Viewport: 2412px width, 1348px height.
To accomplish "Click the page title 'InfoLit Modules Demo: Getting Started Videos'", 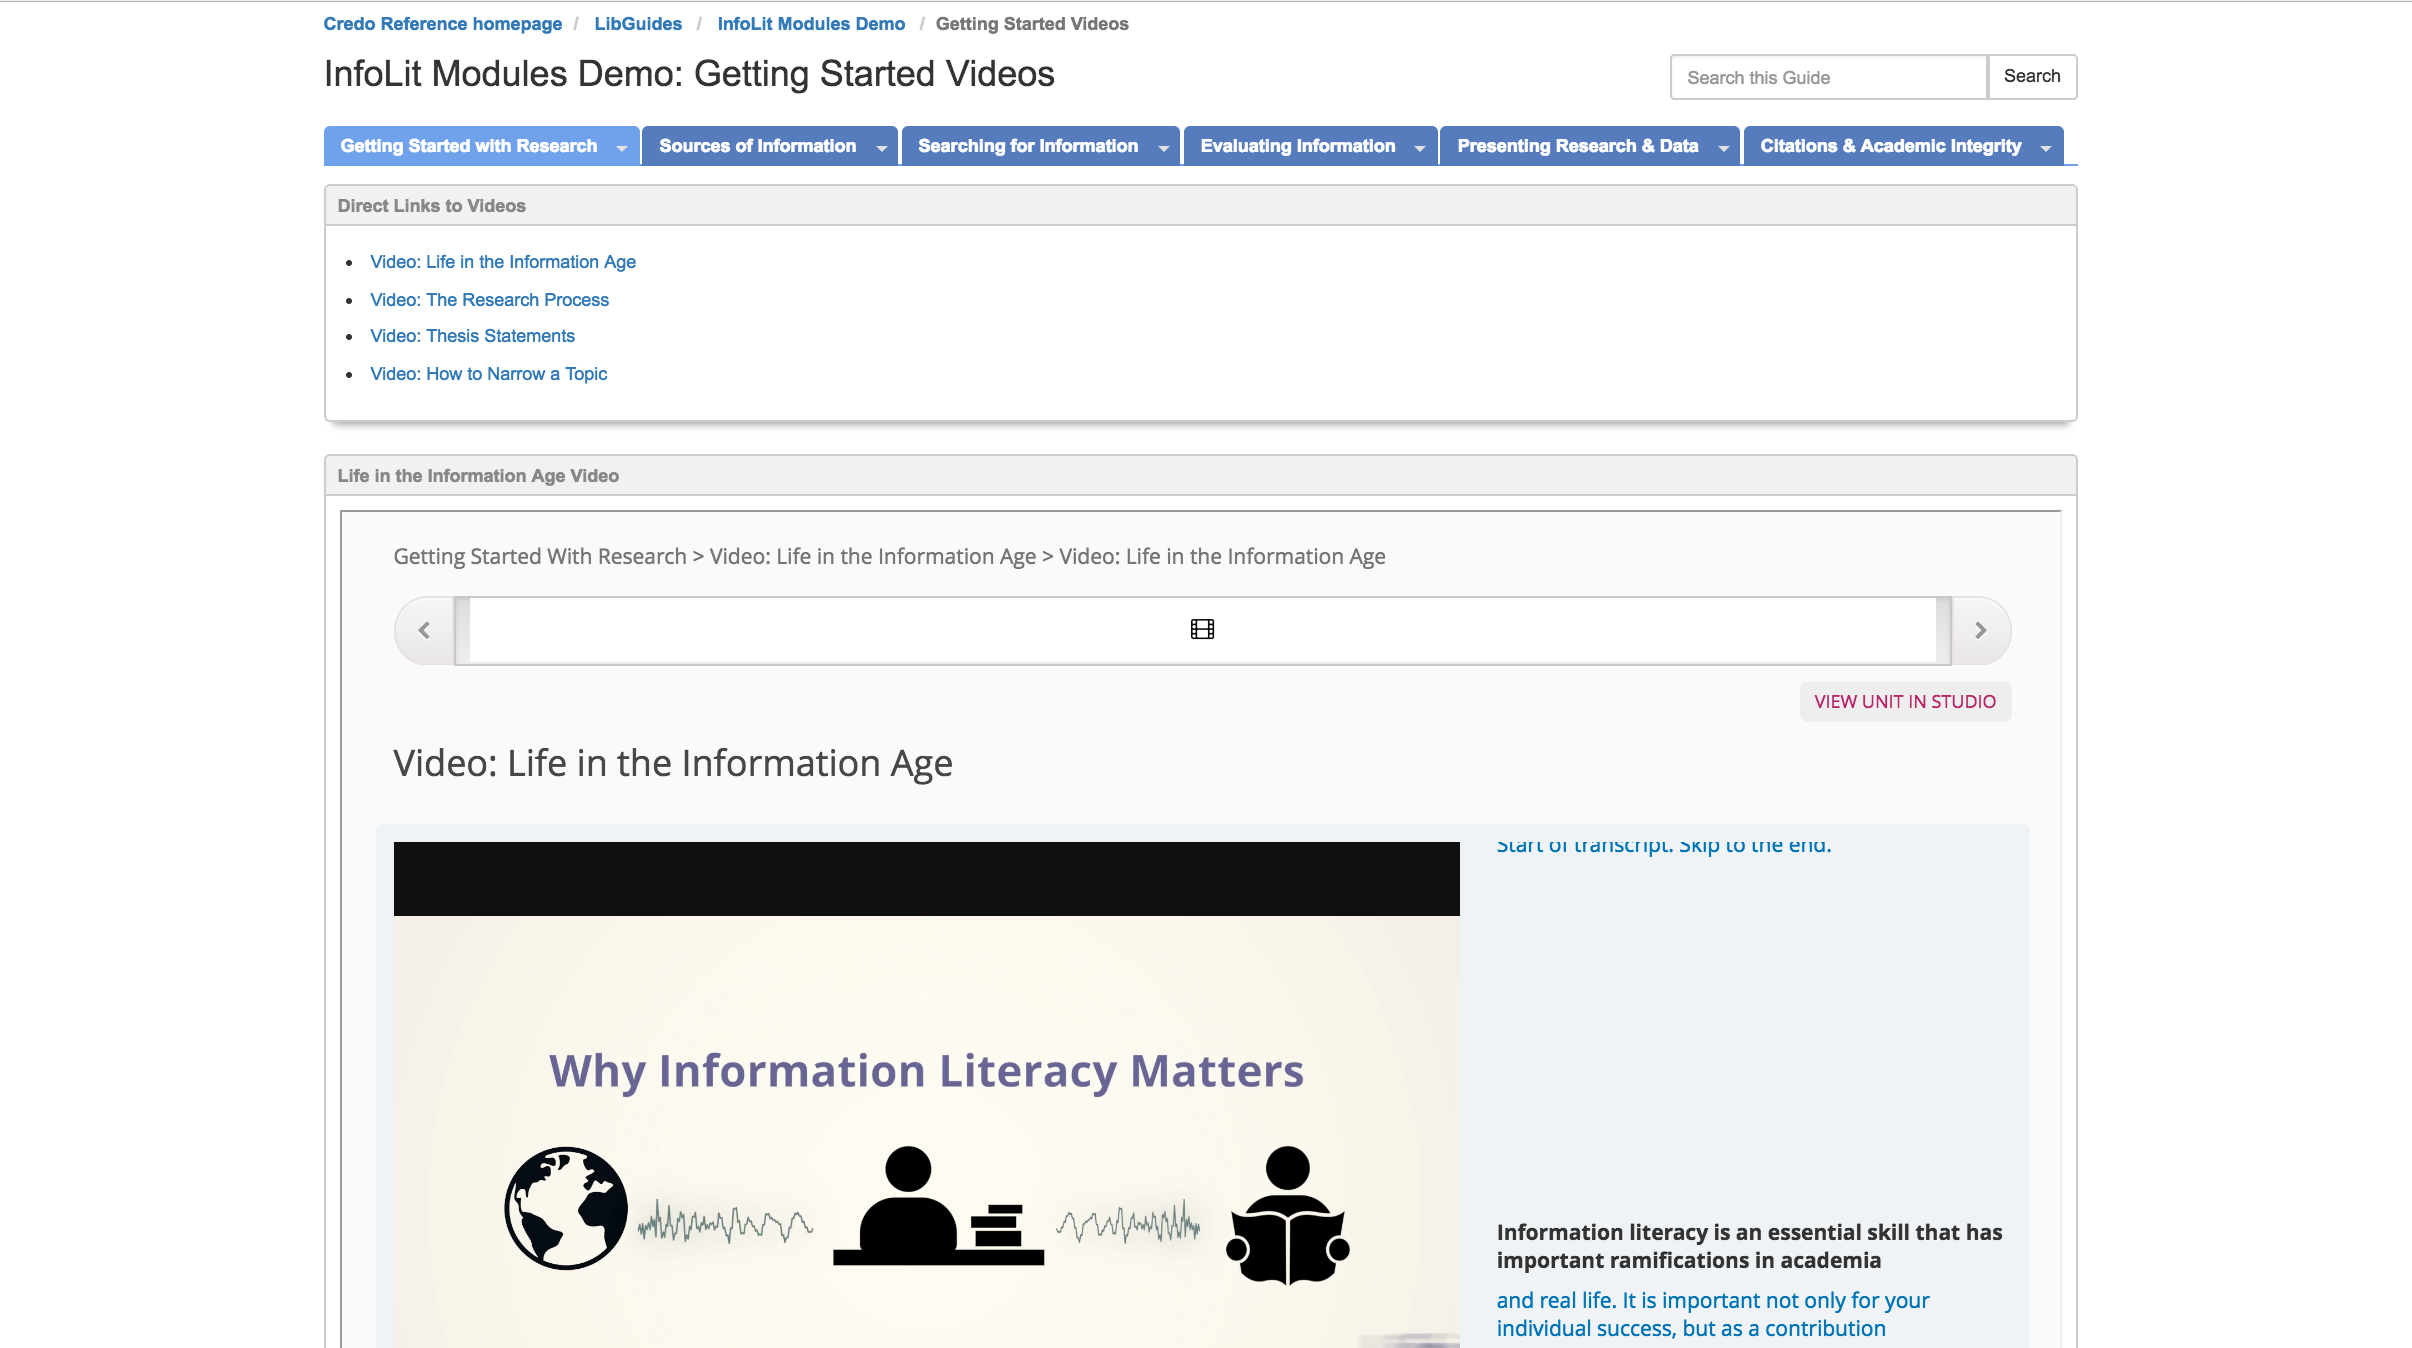I will click(689, 74).
